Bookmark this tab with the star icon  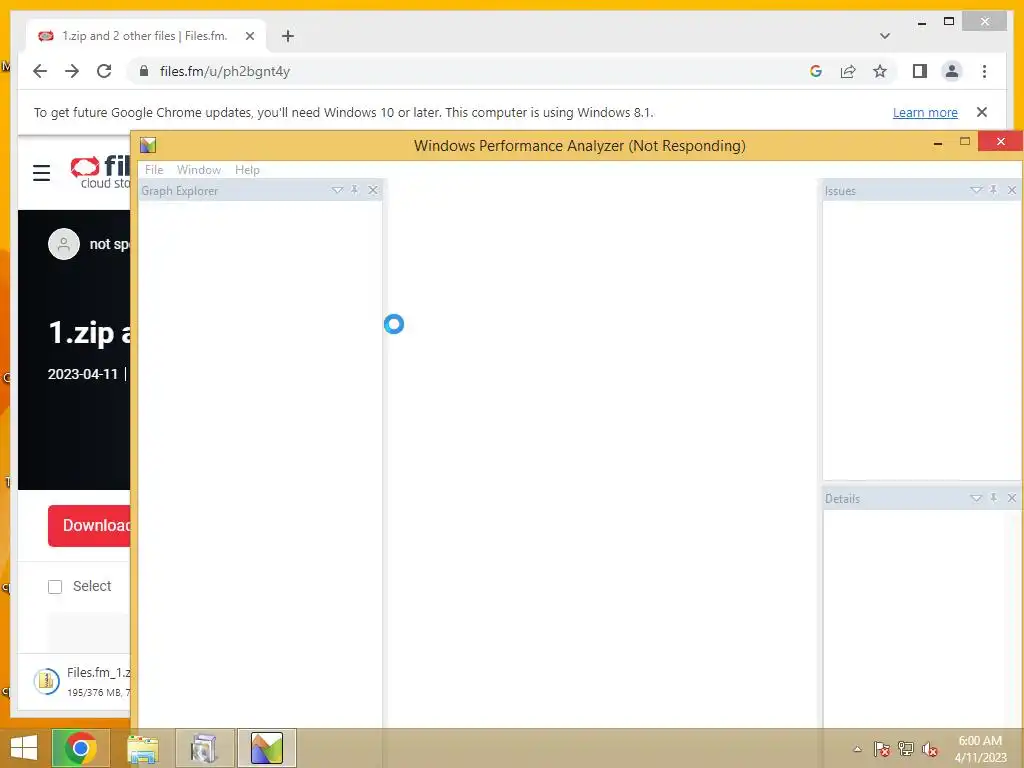[880, 71]
